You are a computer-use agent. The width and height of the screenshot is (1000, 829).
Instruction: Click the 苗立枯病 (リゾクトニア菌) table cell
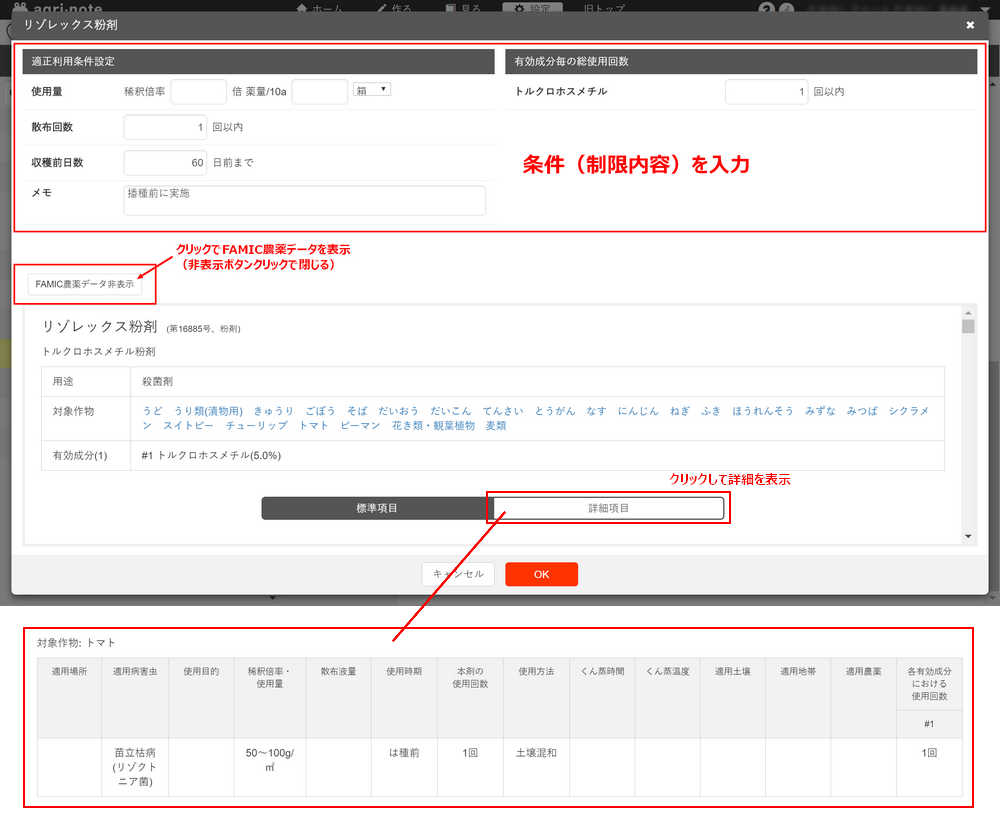(x=135, y=767)
